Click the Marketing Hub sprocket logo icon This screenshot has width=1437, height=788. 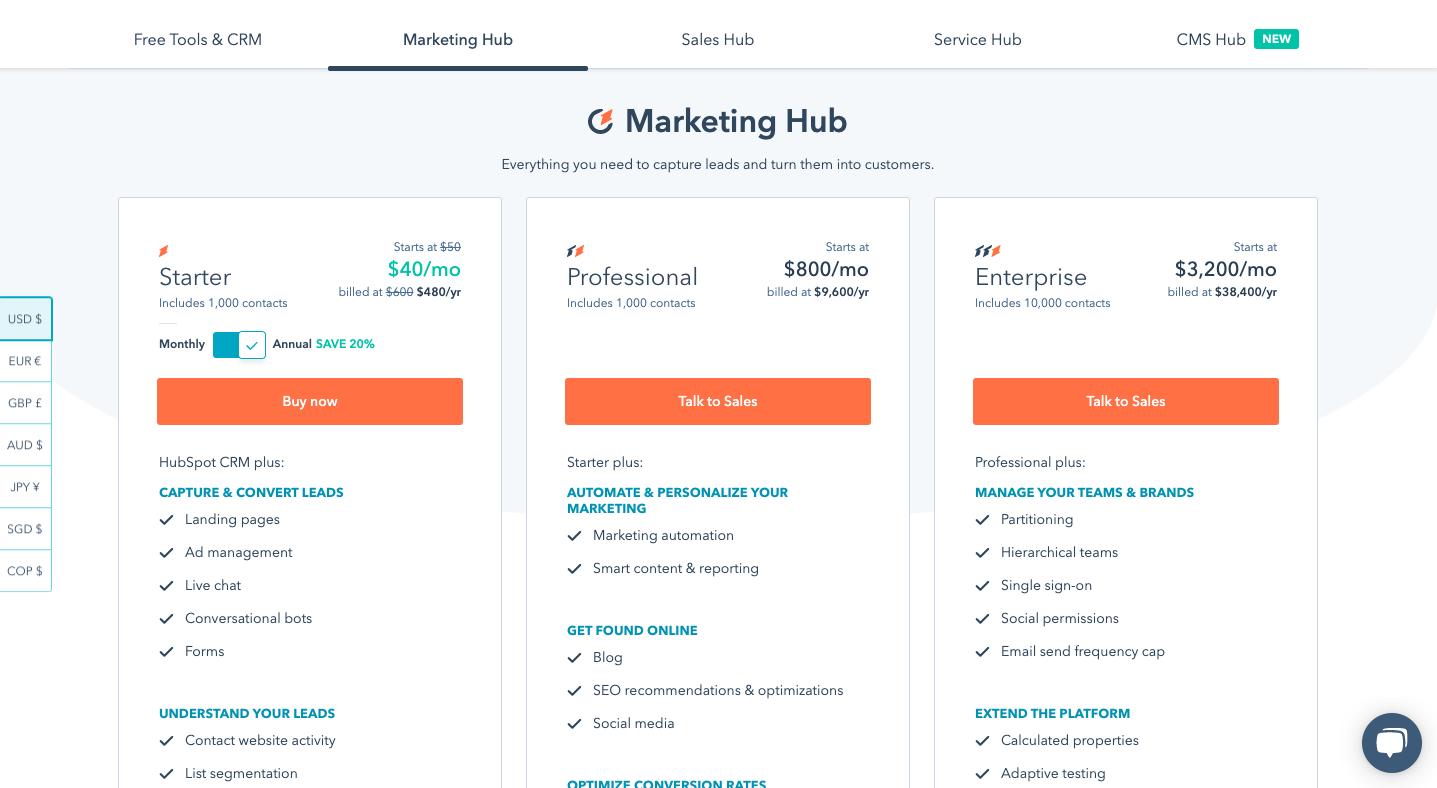pos(600,121)
